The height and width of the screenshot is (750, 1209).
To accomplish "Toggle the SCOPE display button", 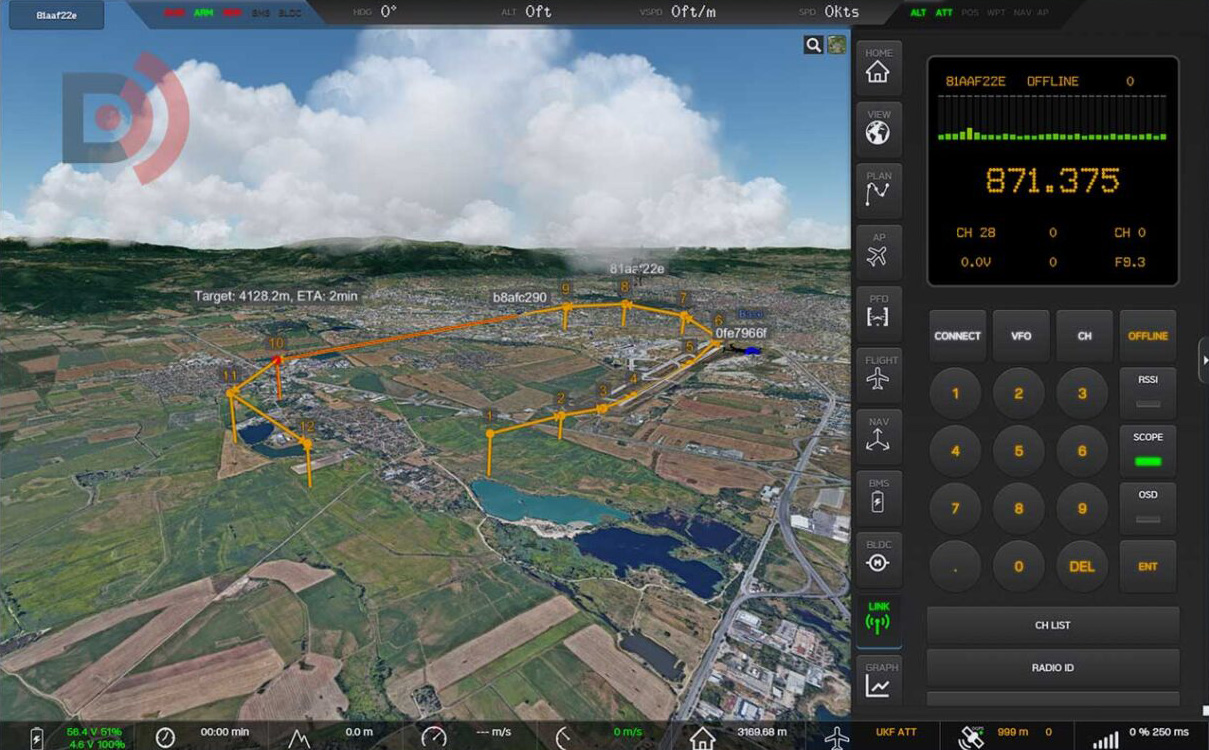I will (x=1147, y=450).
